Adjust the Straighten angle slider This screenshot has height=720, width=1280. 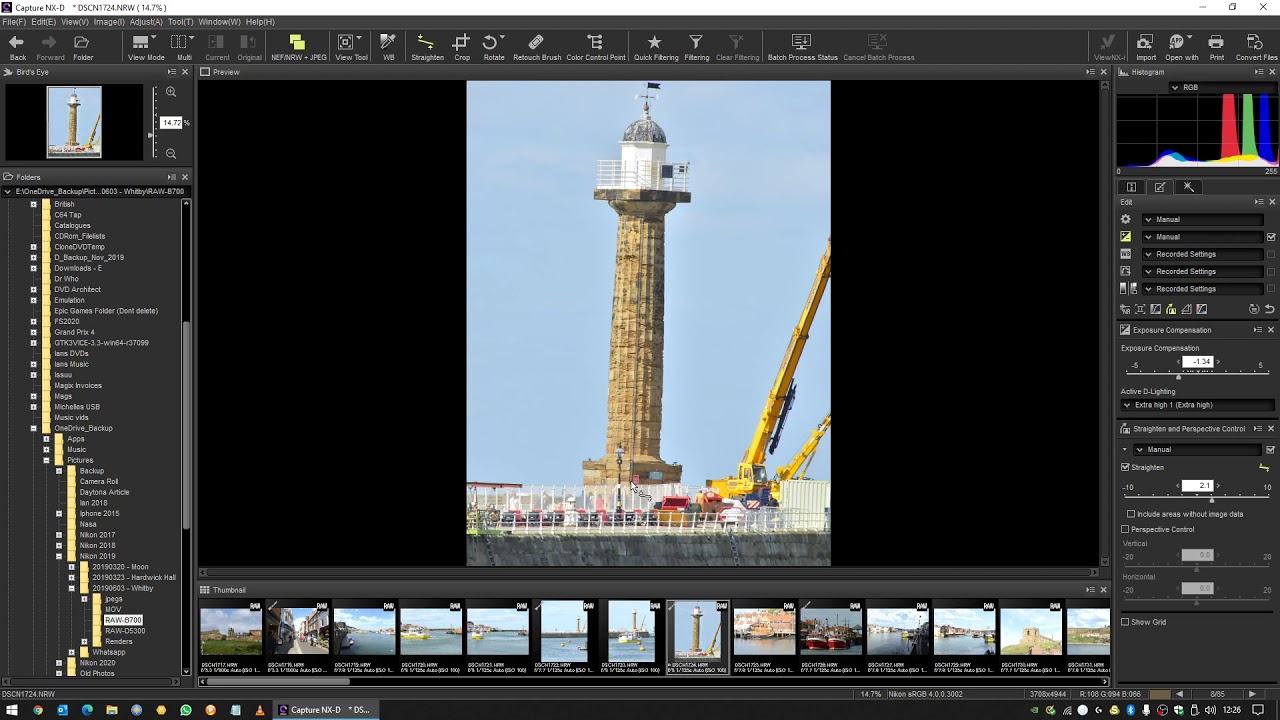1197,498
